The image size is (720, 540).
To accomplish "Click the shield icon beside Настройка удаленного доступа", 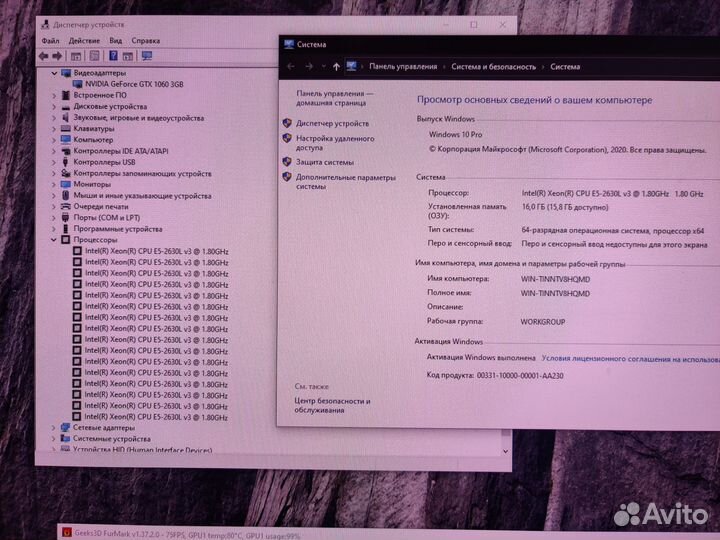I will coord(287,138).
